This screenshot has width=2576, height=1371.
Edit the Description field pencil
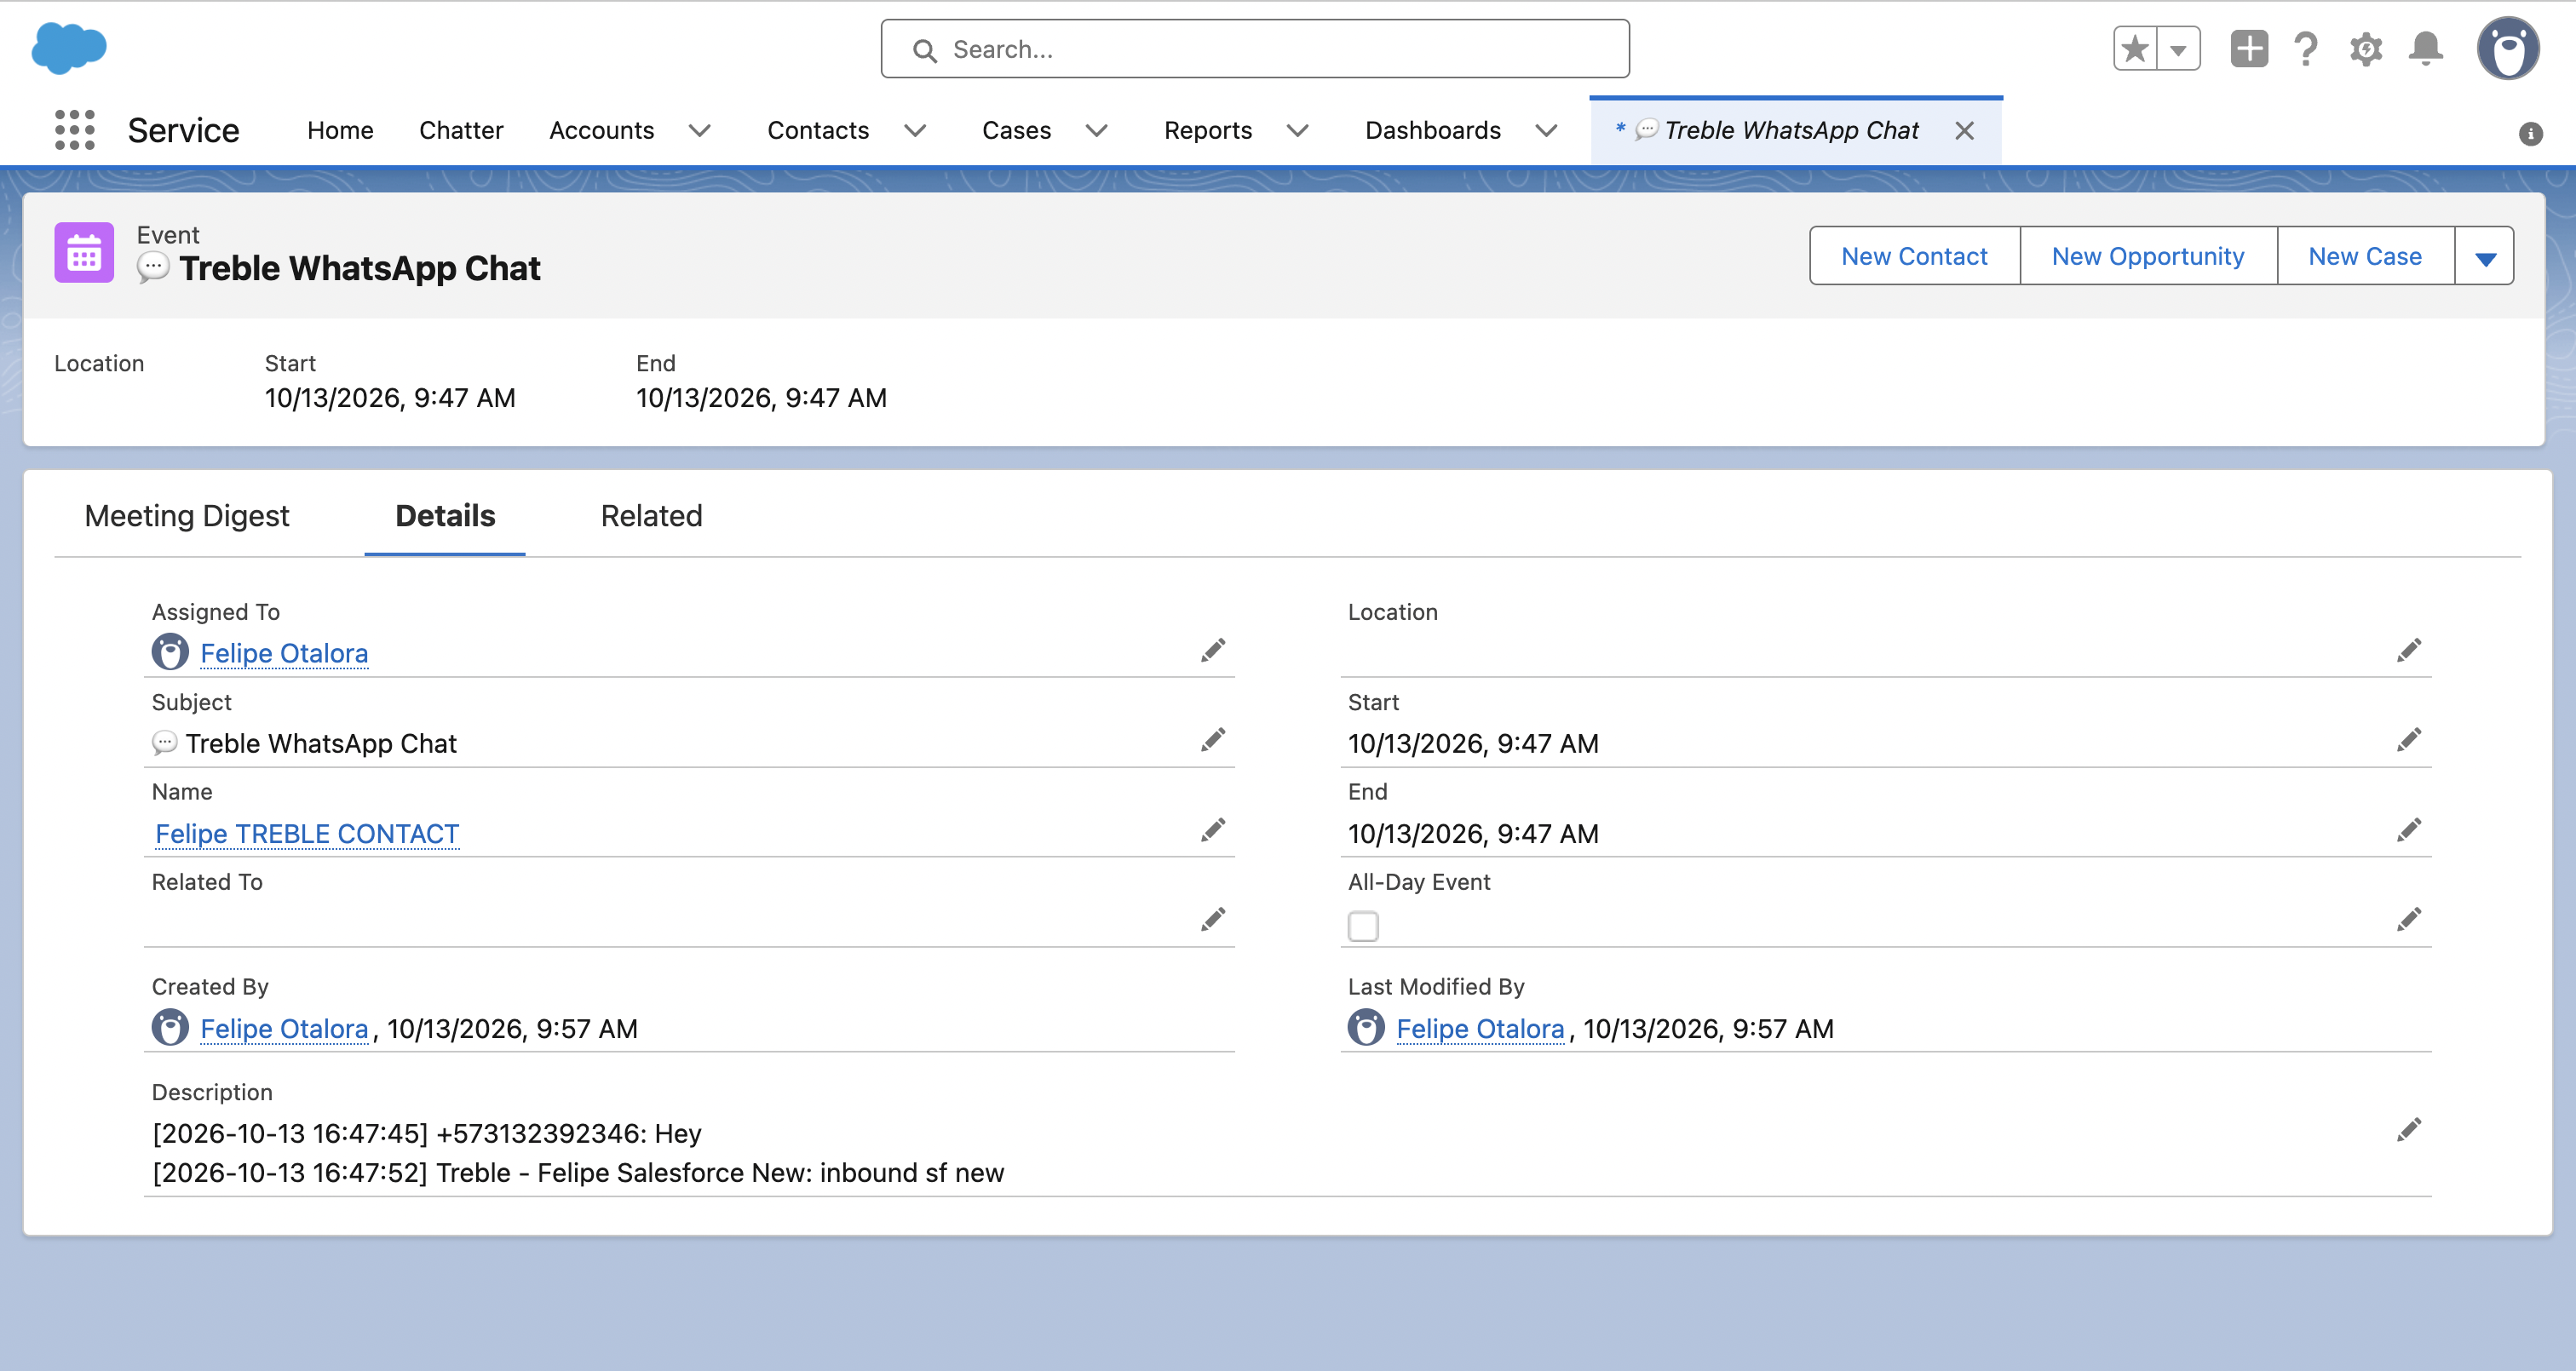[x=2409, y=1130]
